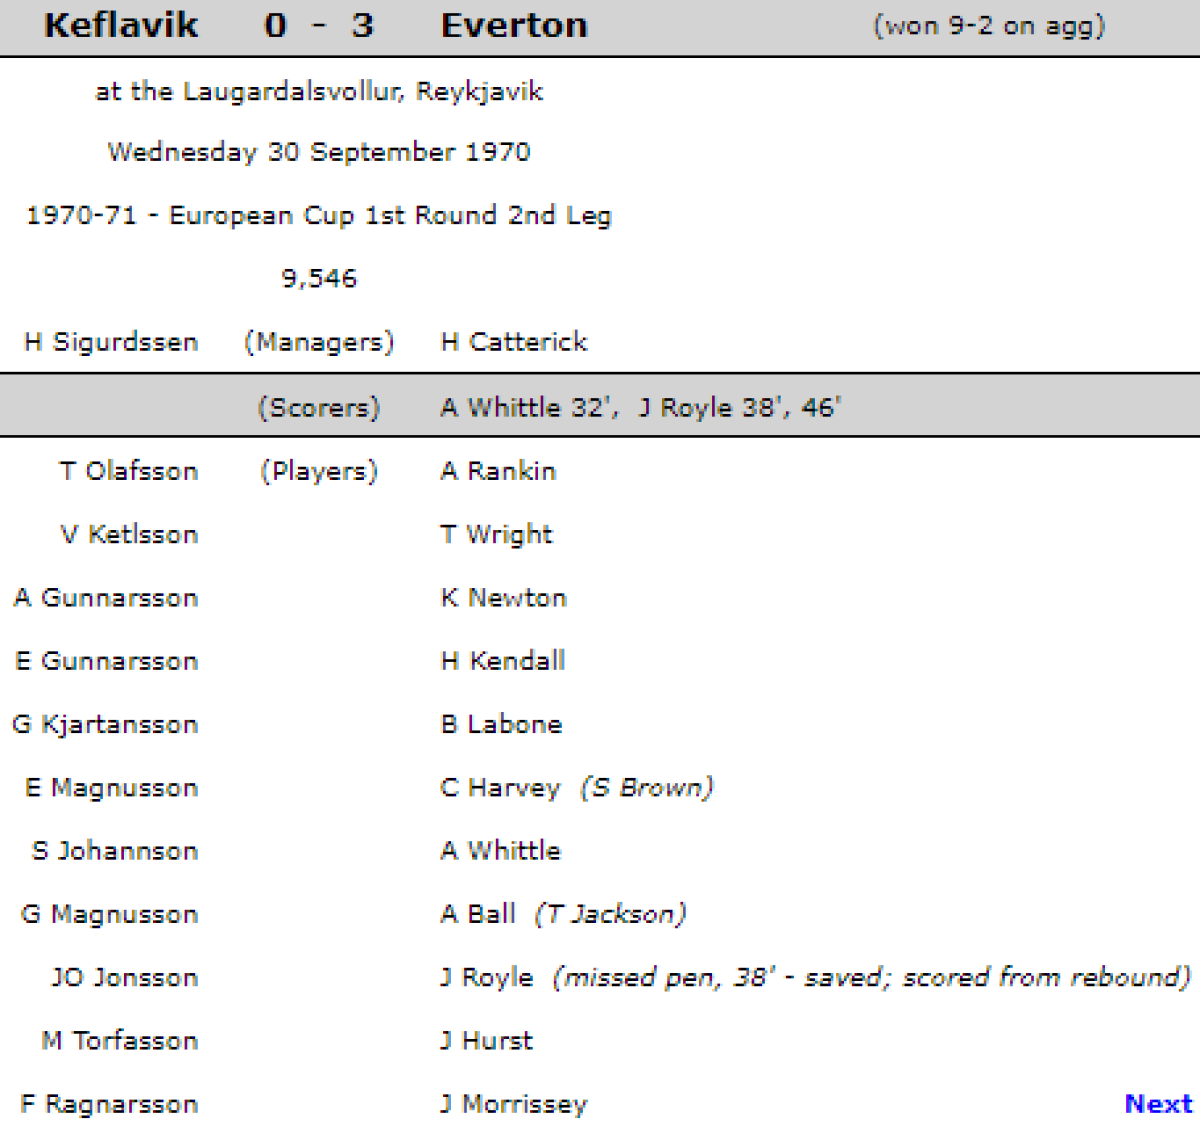Click Keflavik player F Ragnarsson
This screenshot has height=1126, width=1200.
109,1104
